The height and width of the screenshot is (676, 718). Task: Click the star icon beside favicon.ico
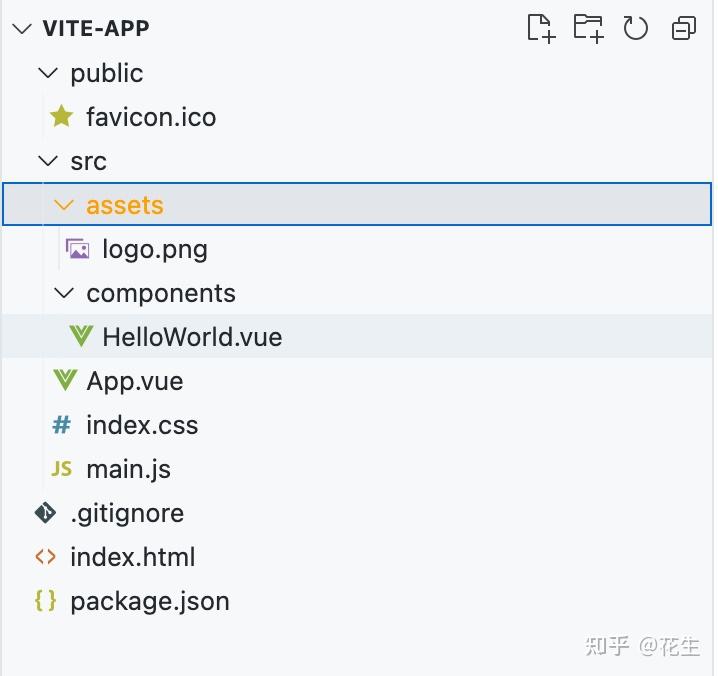[62, 117]
